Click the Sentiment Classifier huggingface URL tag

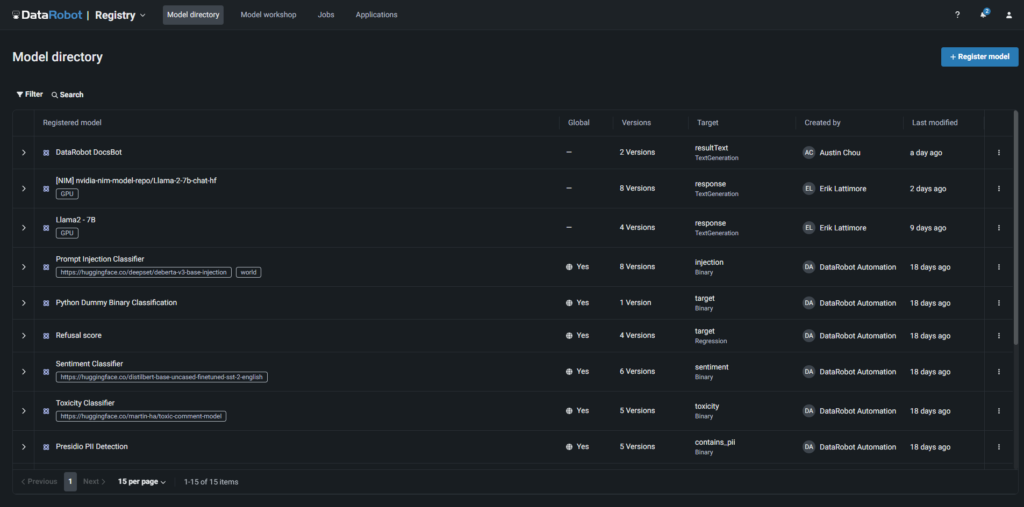point(163,378)
